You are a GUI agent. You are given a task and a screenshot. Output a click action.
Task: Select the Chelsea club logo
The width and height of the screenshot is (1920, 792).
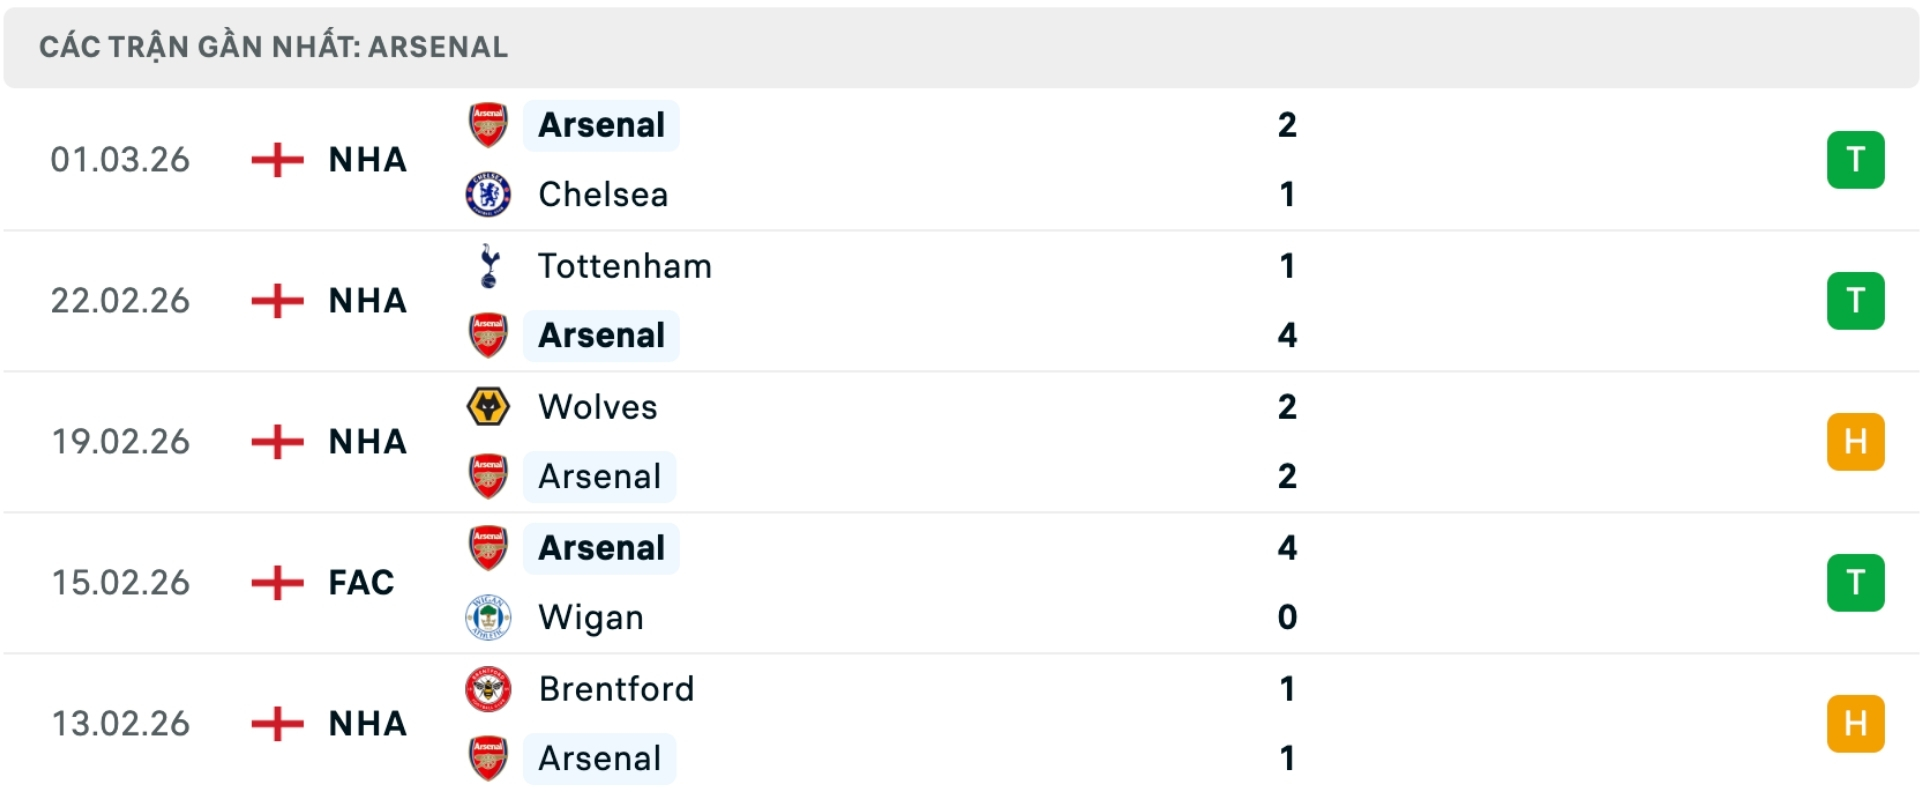(x=488, y=195)
